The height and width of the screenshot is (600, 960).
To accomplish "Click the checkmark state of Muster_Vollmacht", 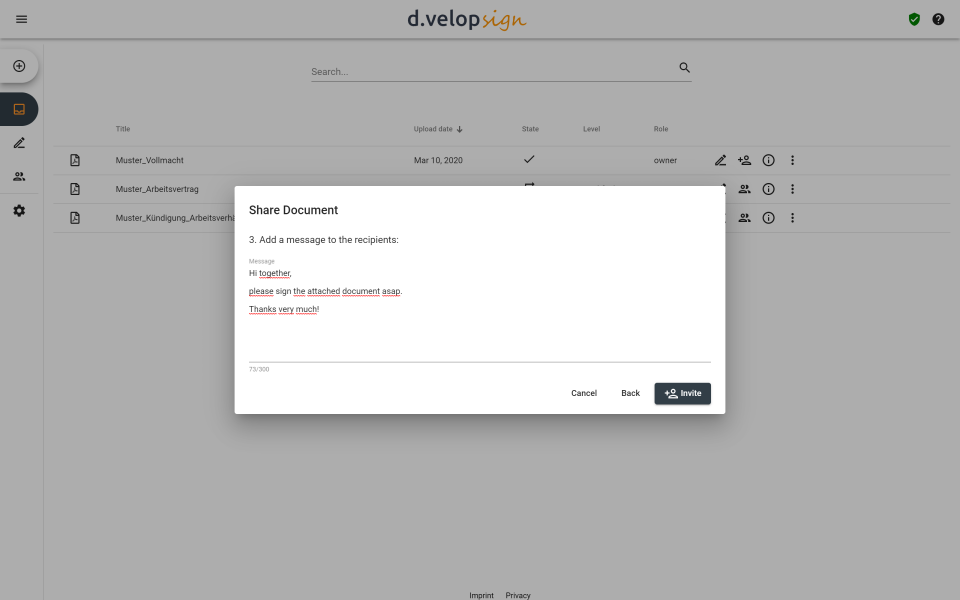I will tap(529, 159).
